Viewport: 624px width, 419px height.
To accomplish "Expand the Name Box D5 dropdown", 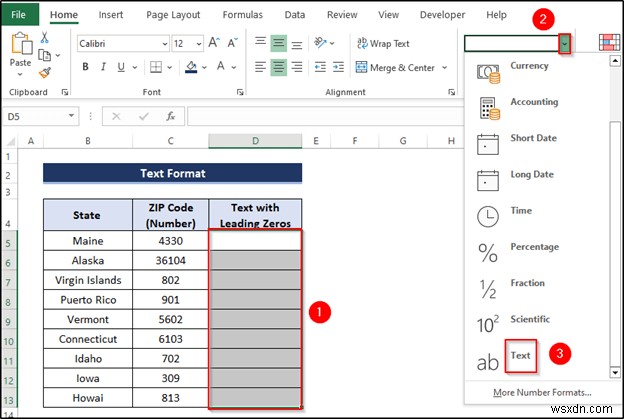I will point(71,116).
